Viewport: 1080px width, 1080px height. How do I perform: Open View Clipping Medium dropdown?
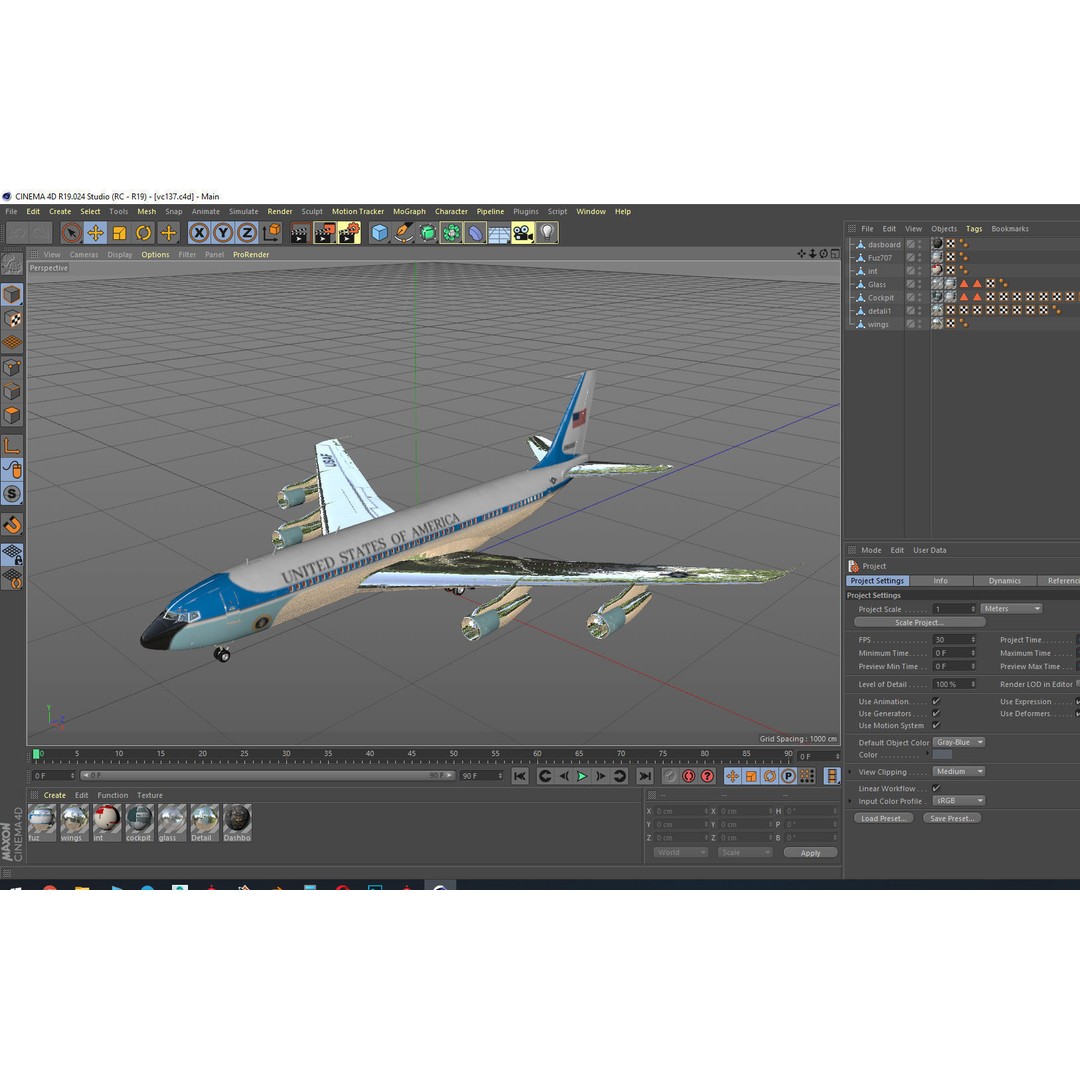(x=959, y=771)
